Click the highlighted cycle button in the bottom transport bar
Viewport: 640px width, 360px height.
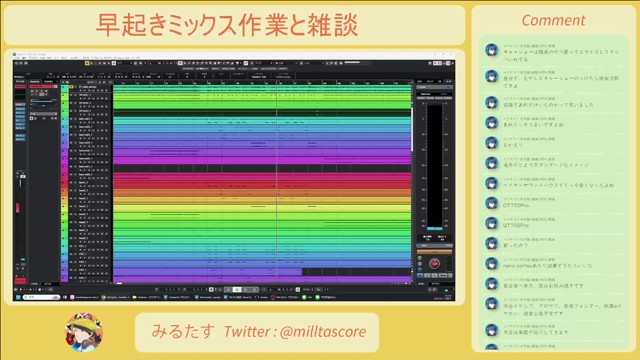tap(237, 289)
